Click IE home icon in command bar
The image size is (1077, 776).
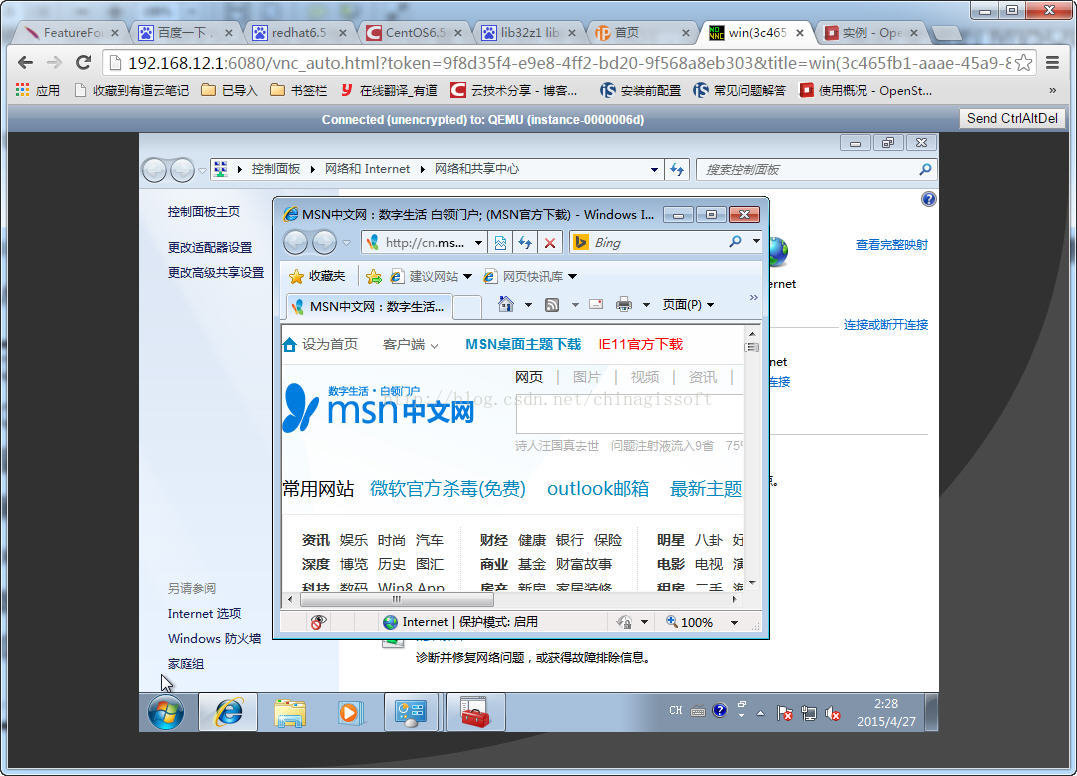[x=506, y=304]
